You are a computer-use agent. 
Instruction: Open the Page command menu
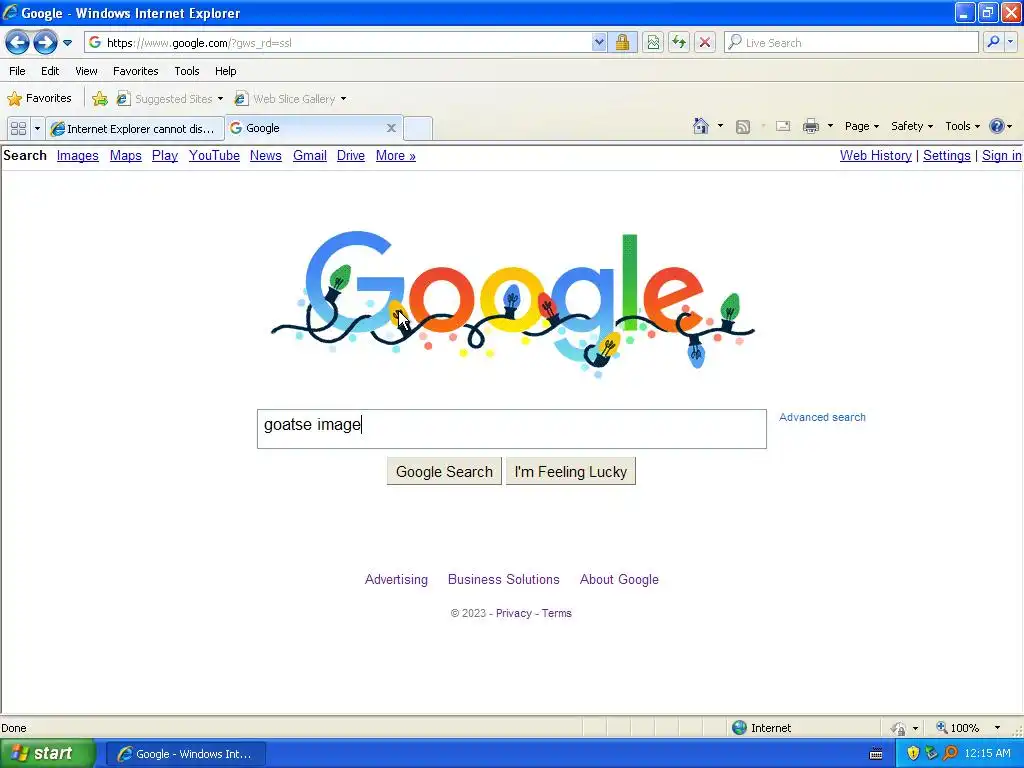click(861, 126)
